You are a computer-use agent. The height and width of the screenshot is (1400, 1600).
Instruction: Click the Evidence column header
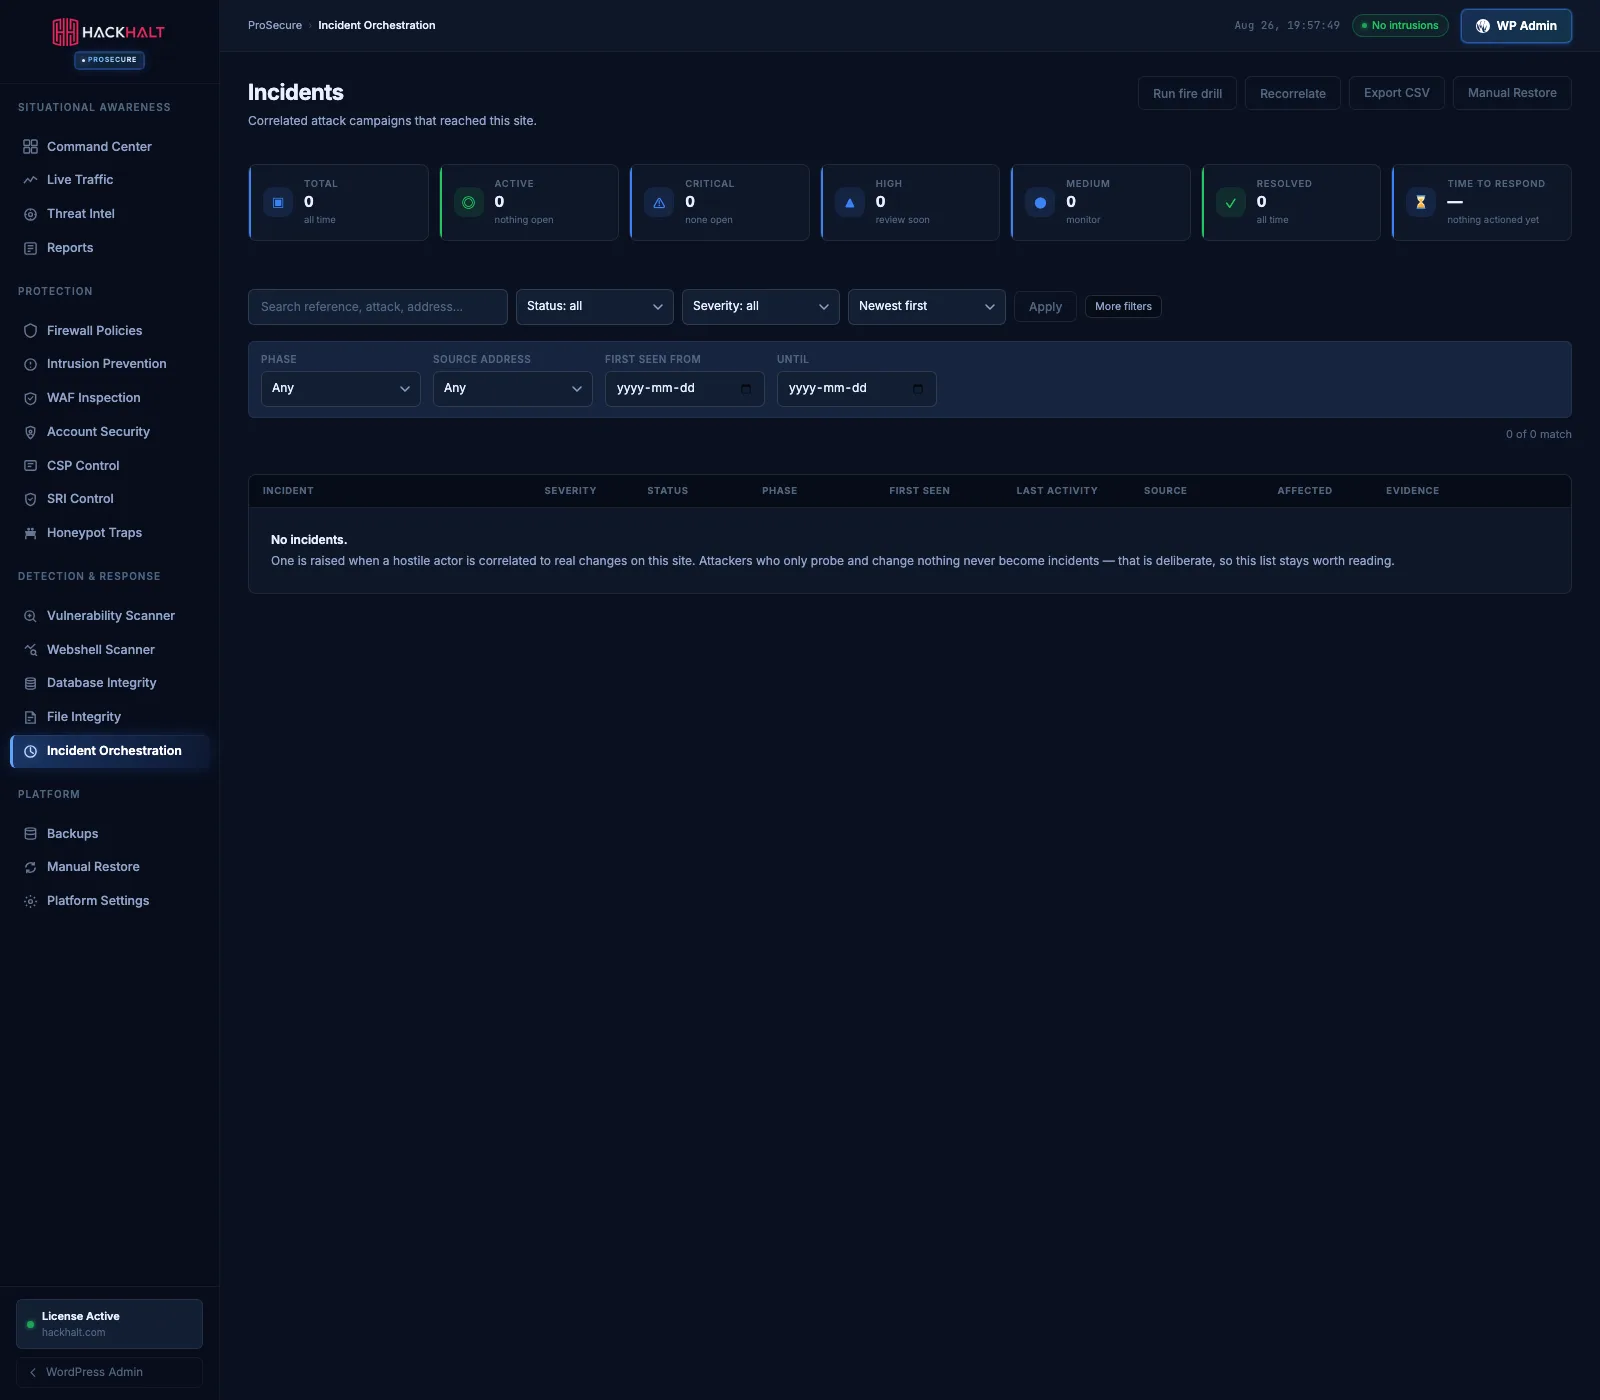click(1413, 491)
